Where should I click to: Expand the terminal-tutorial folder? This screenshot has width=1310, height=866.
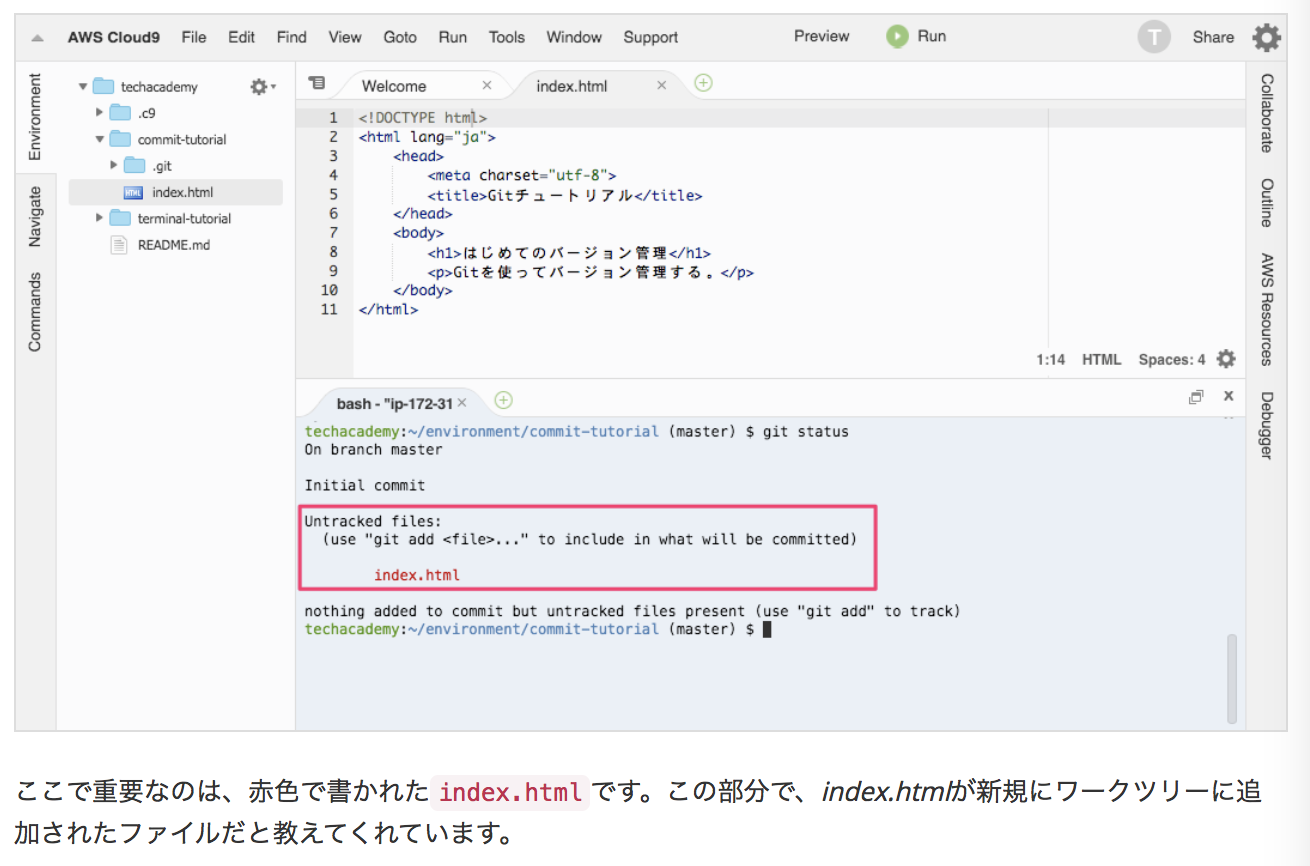(98, 218)
